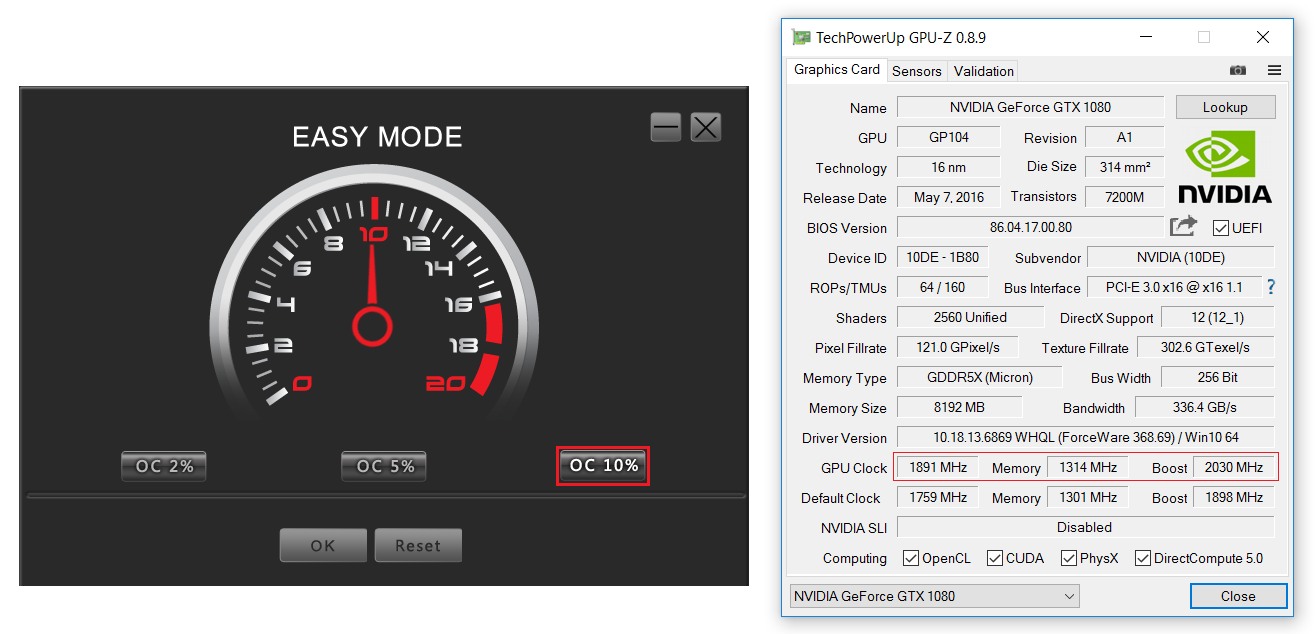Click overclocked Memory value 1314 MHz
The image size is (1316, 634).
pyautogui.click(x=1088, y=467)
